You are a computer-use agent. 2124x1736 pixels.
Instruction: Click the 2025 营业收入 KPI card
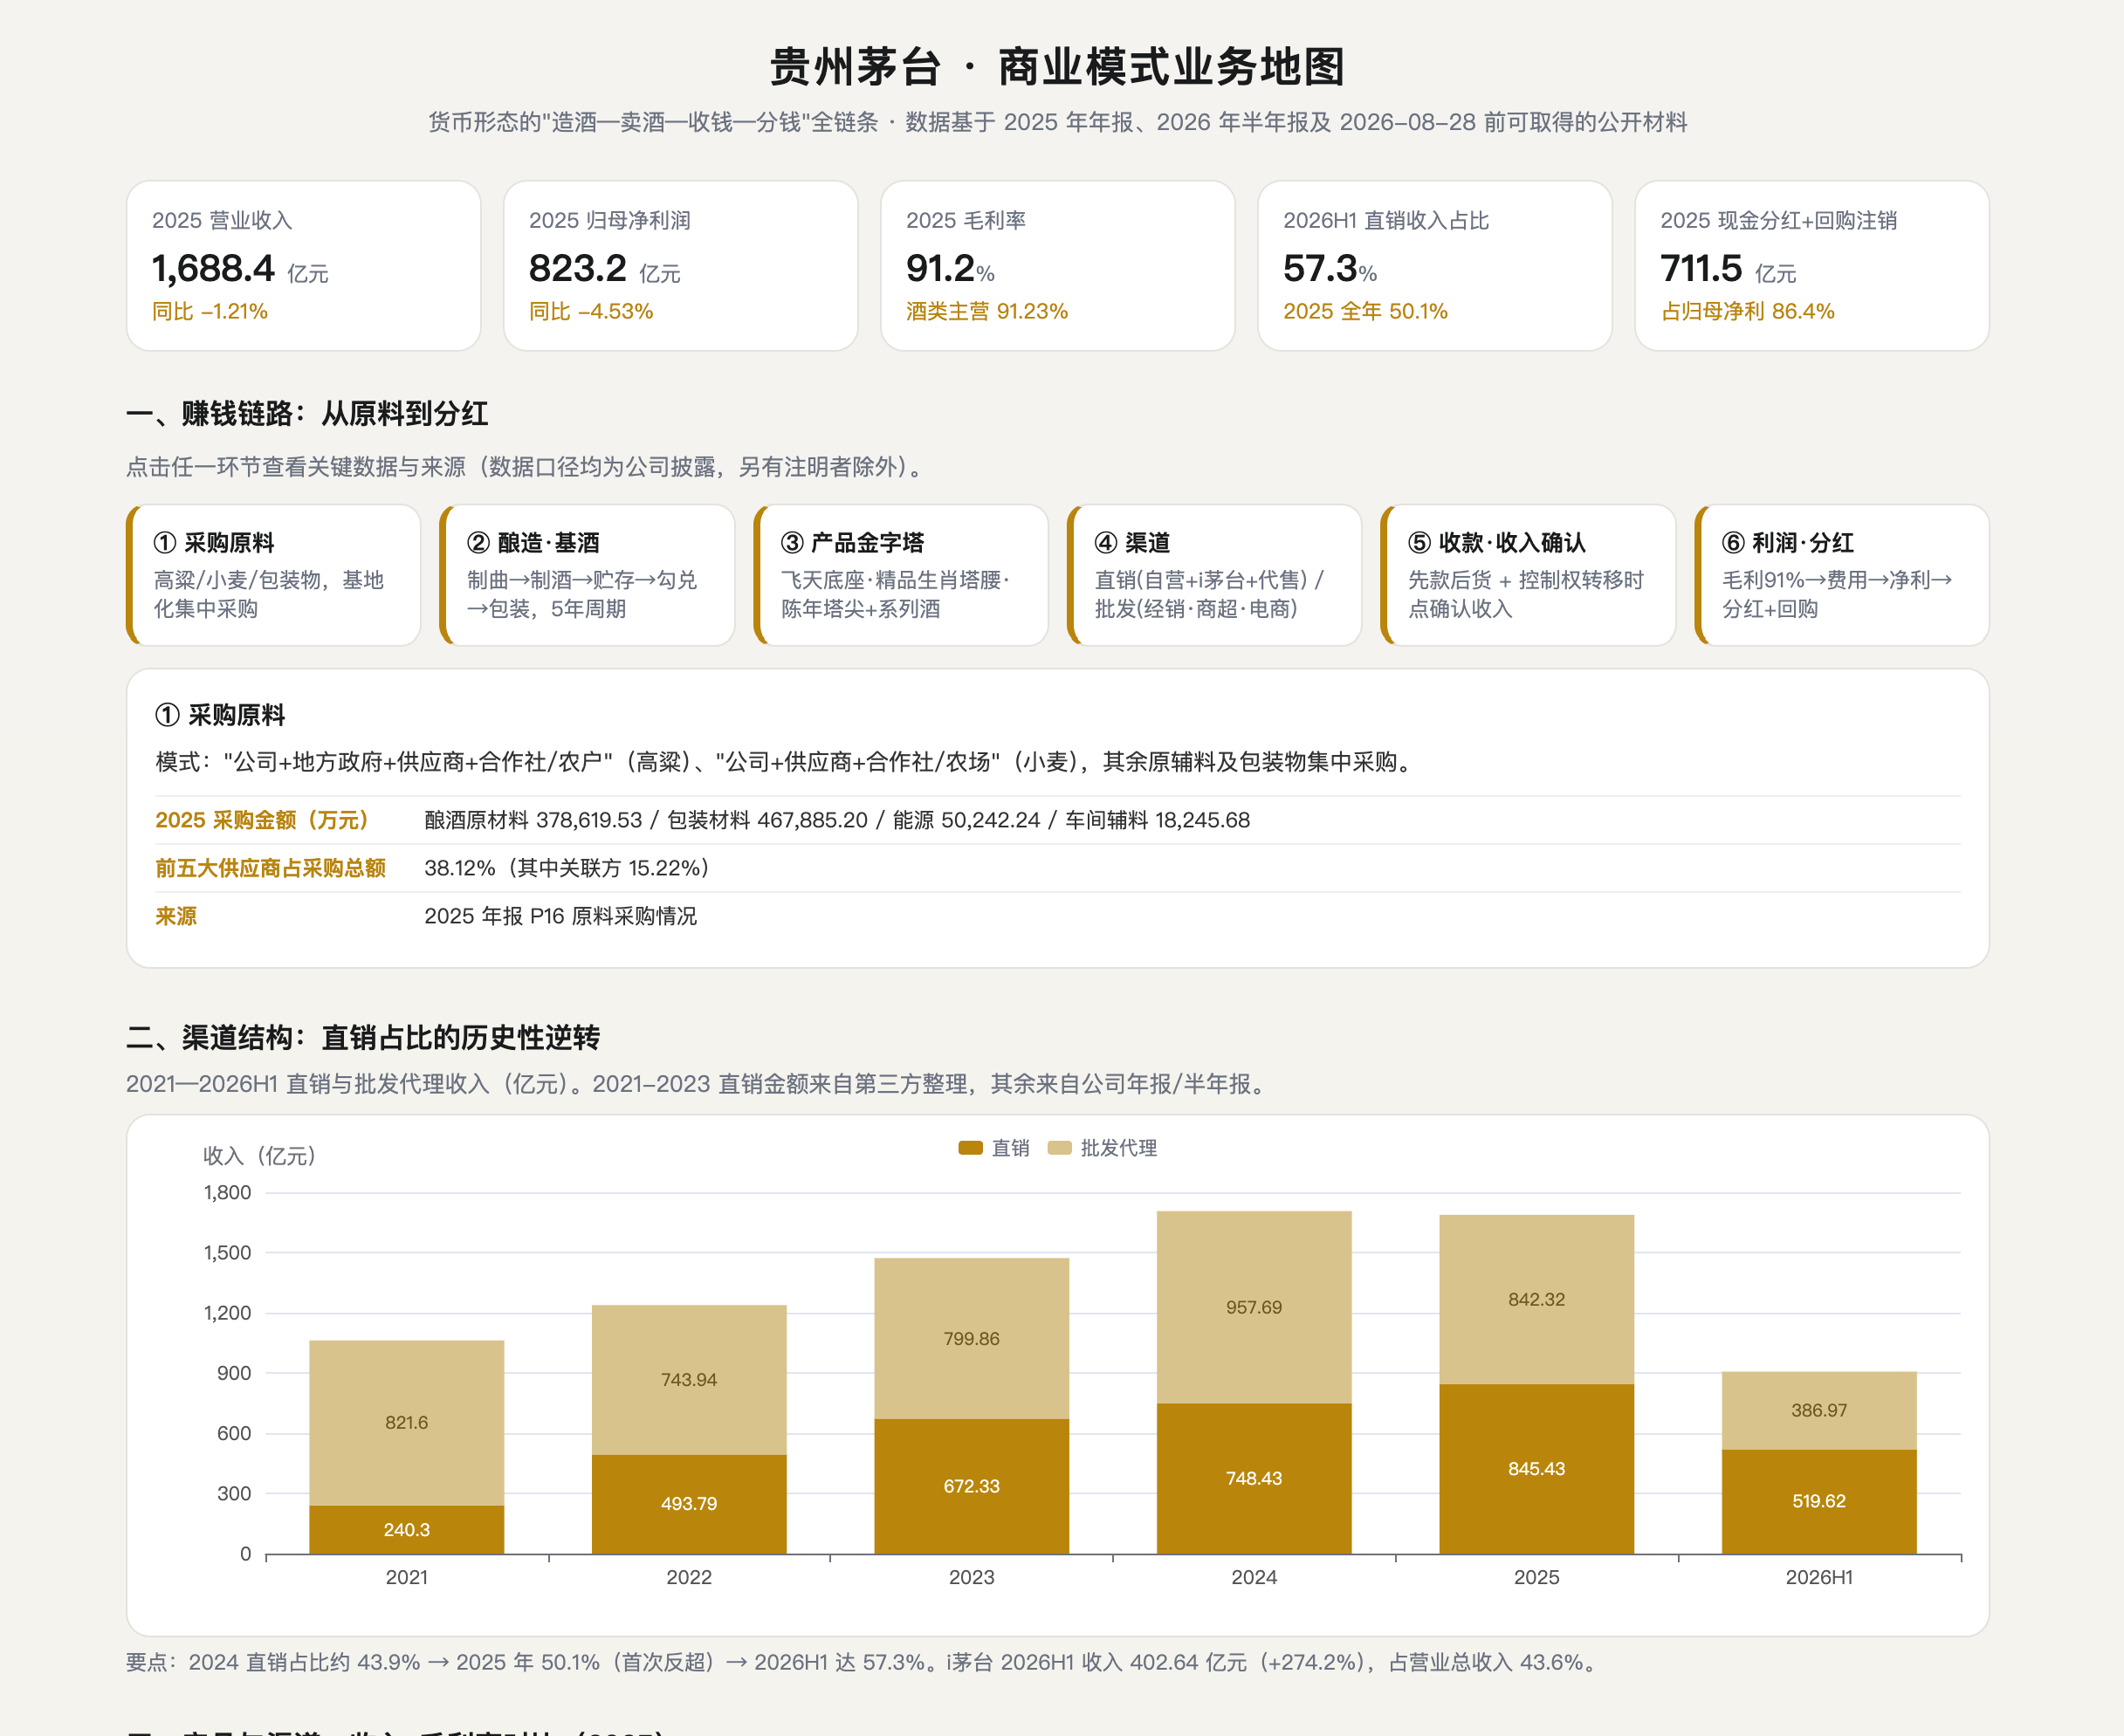coord(304,265)
